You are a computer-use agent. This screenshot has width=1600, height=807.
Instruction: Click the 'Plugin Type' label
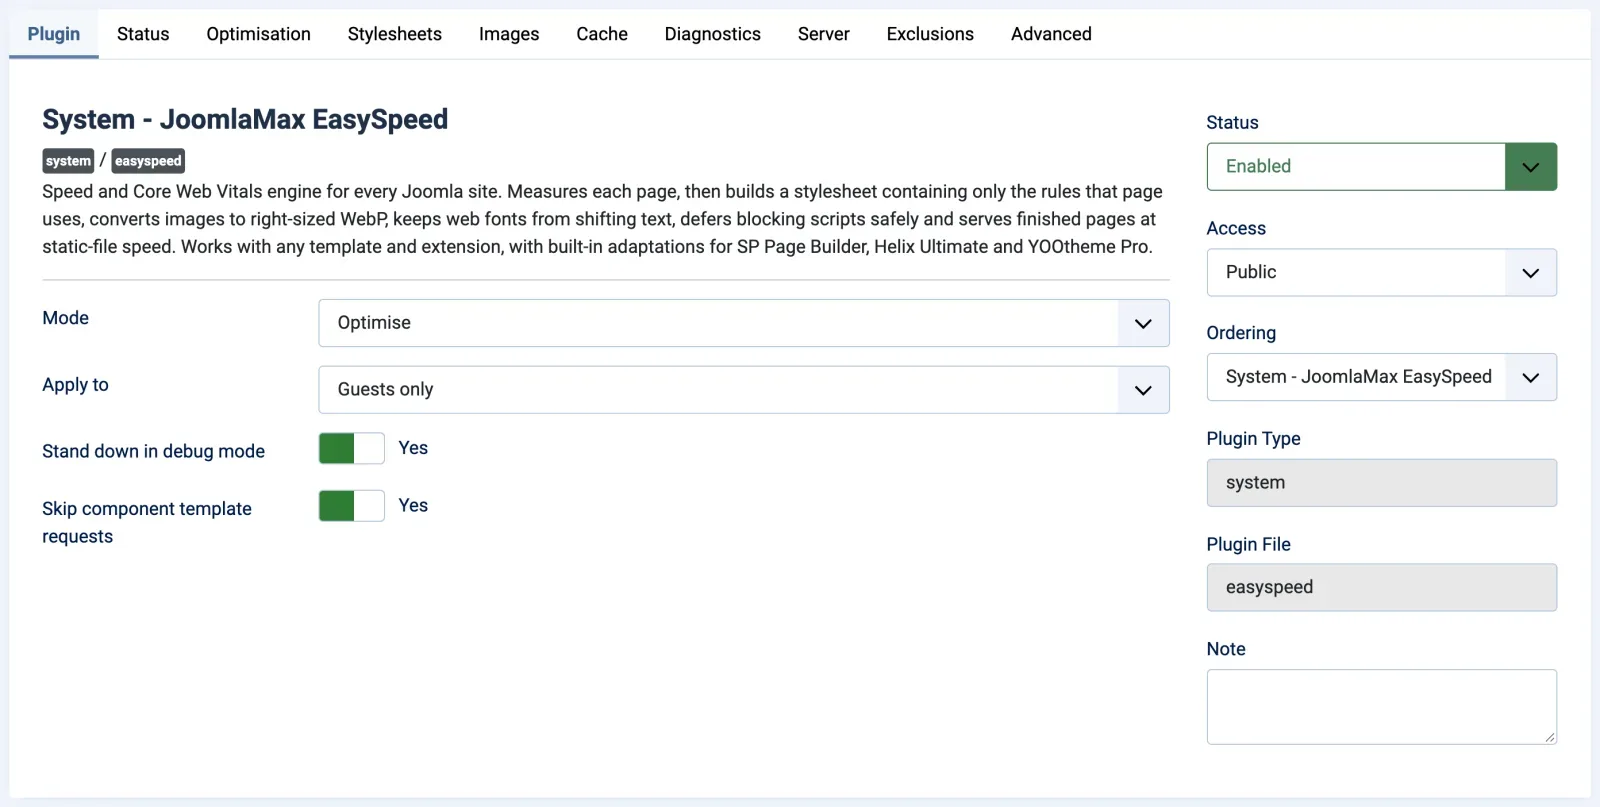coord(1253,439)
